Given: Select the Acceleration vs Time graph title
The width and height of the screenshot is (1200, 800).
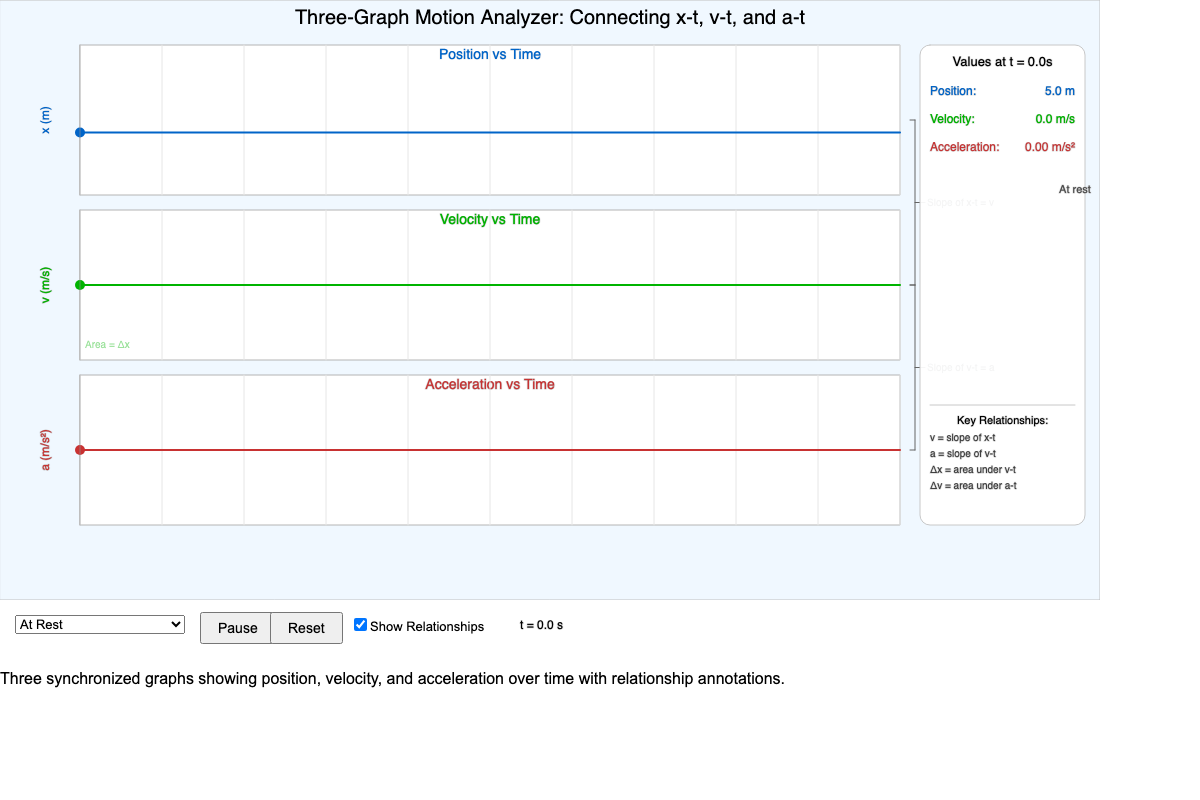Looking at the screenshot, I should [489, 384].
